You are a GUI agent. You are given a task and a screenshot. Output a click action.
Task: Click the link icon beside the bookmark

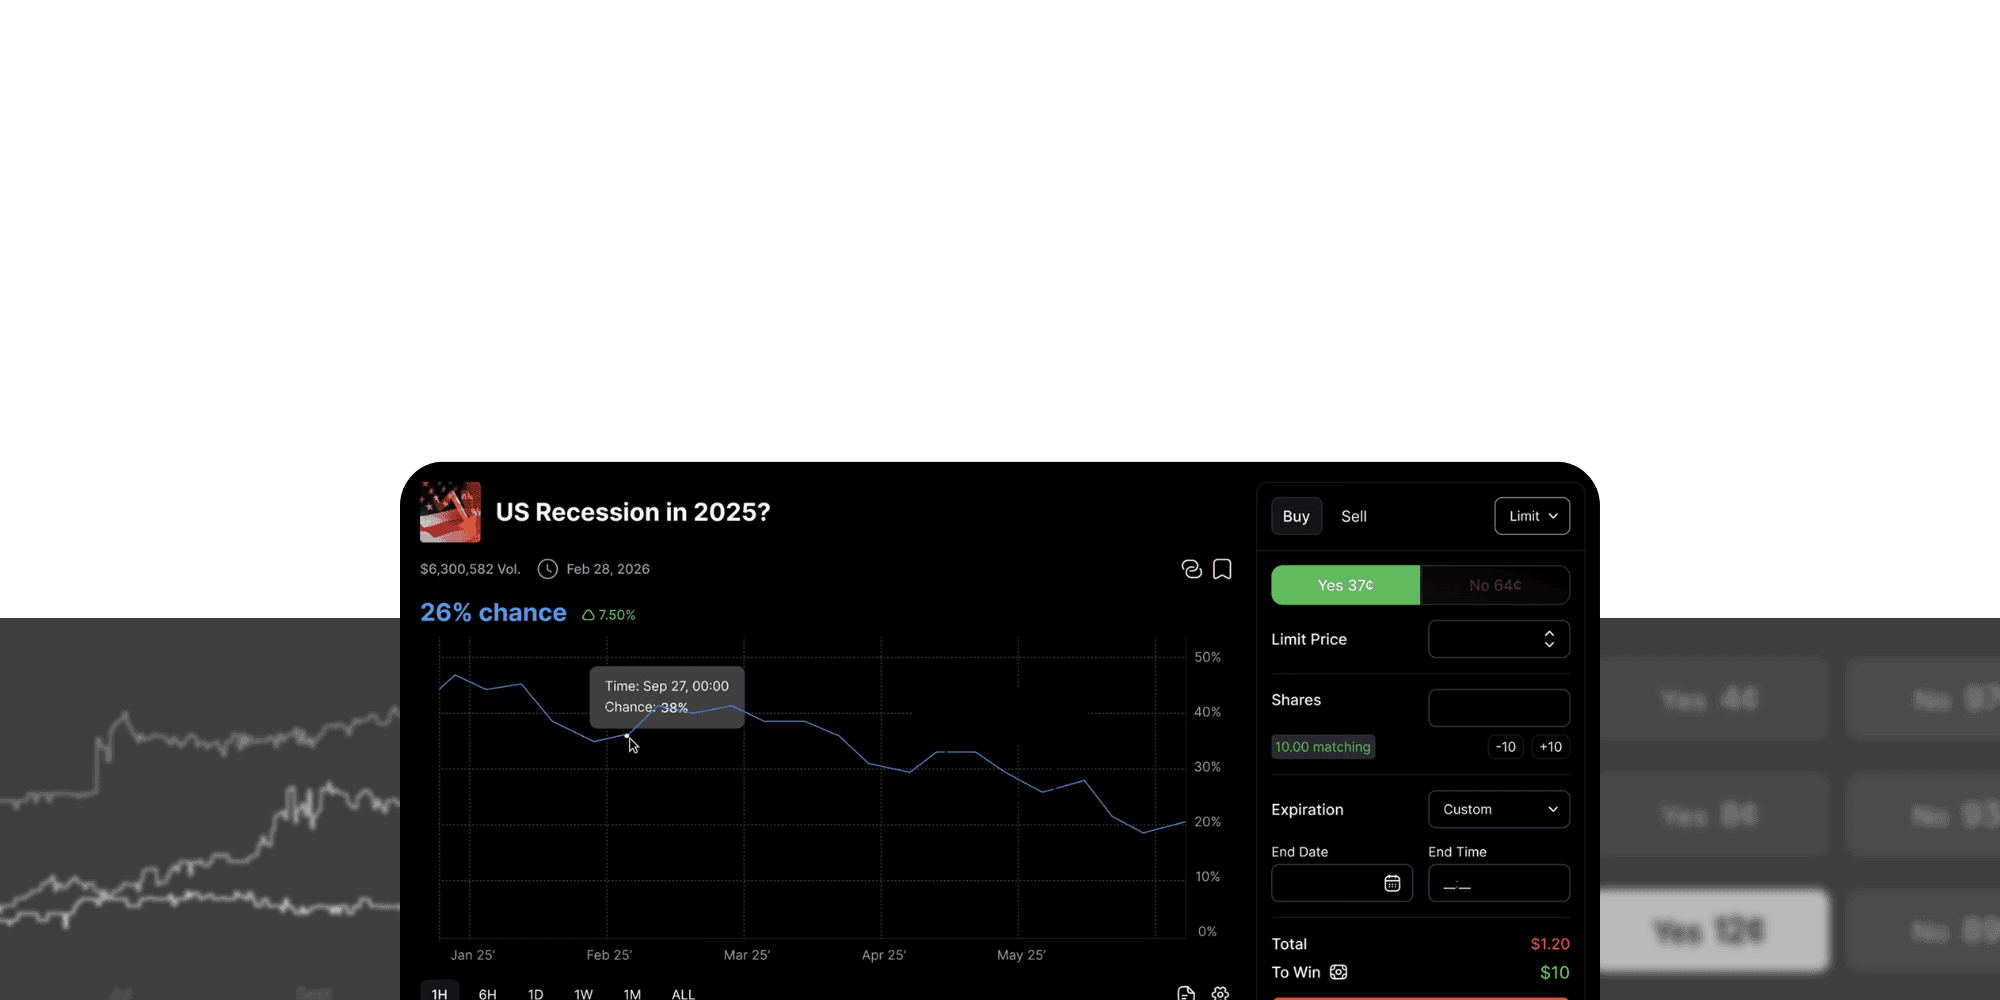pyautogui.click(x=1191, y=569)
